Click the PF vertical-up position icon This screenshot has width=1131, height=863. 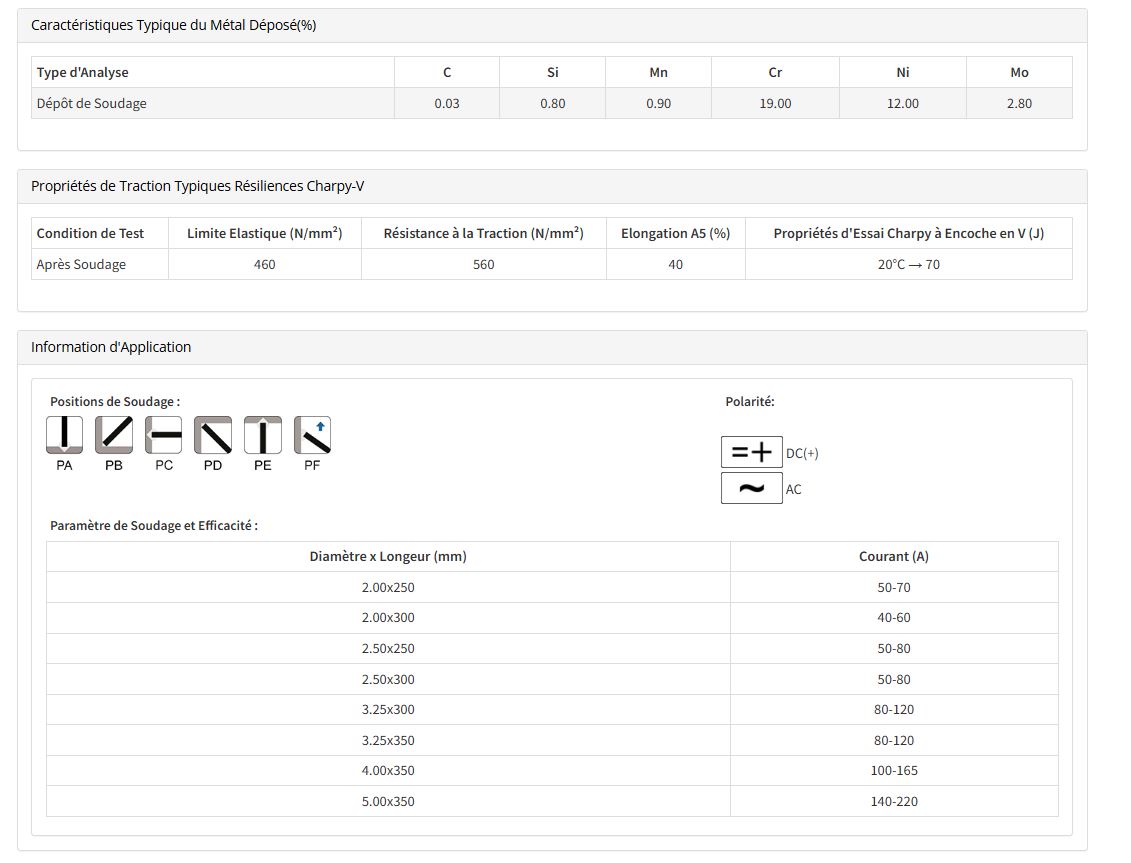[312, 435]
